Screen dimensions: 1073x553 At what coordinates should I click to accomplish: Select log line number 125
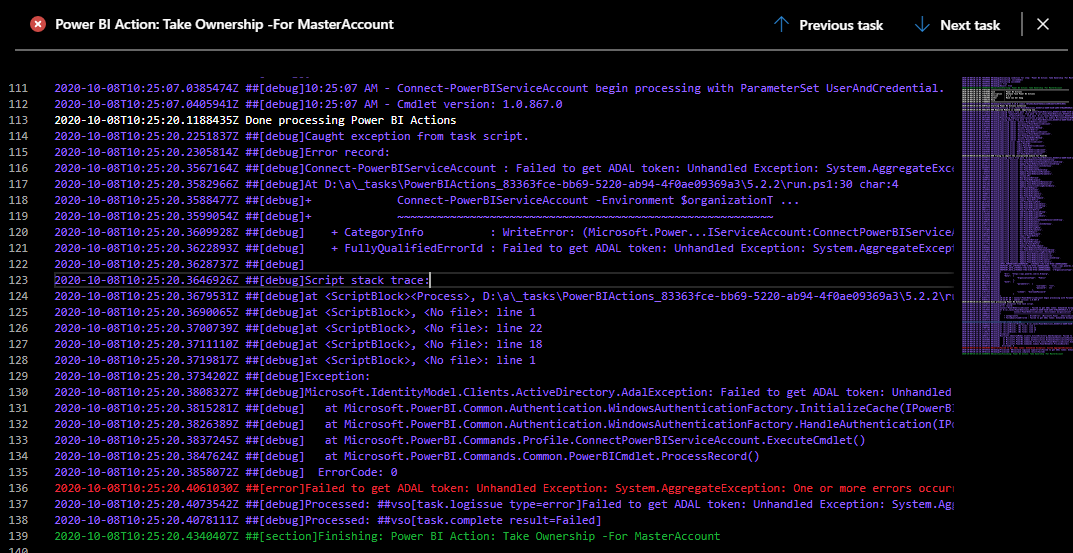[x=18, y=312]
